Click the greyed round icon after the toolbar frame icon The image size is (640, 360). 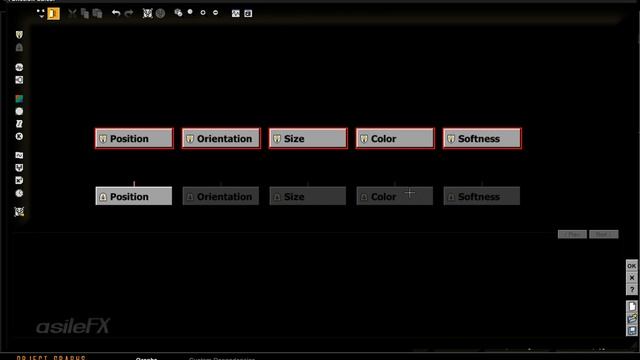[160, 13]
